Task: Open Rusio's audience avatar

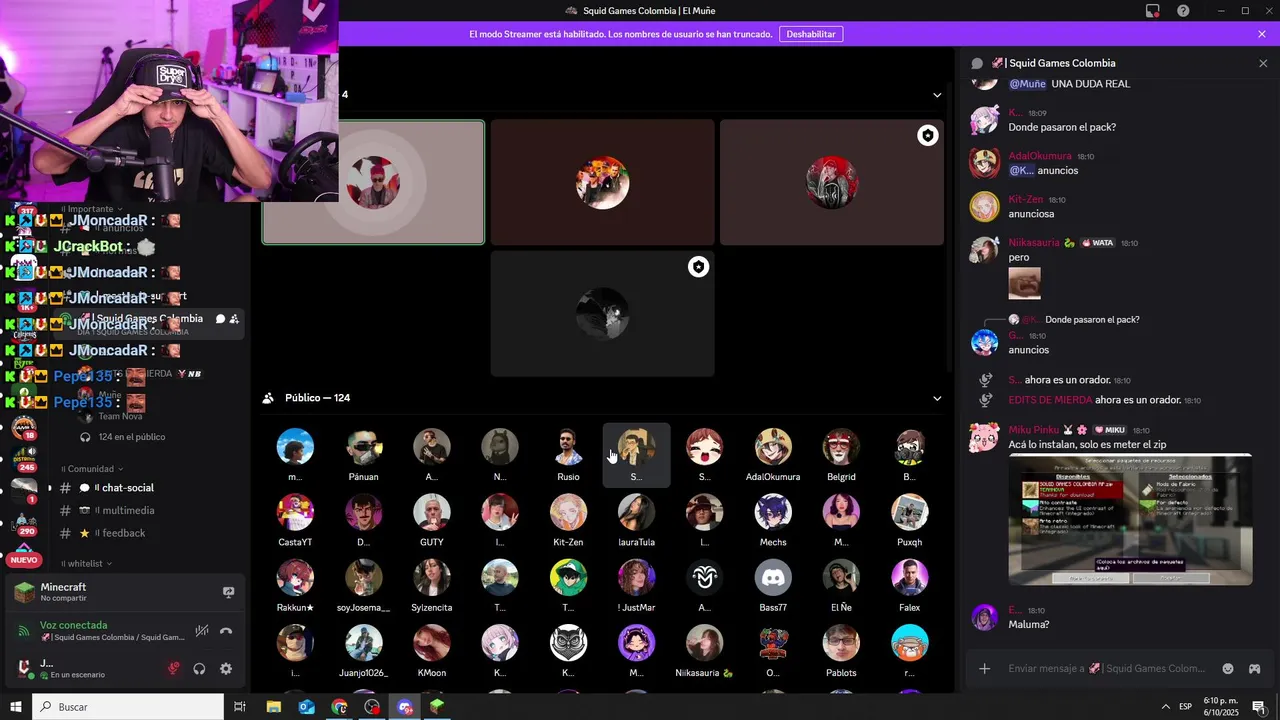Action: coord(568,447)
